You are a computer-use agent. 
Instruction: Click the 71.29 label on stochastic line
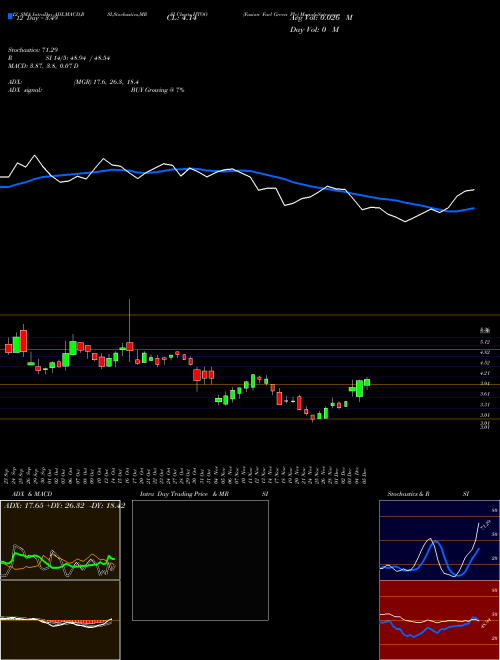click(x=487, y=526)
